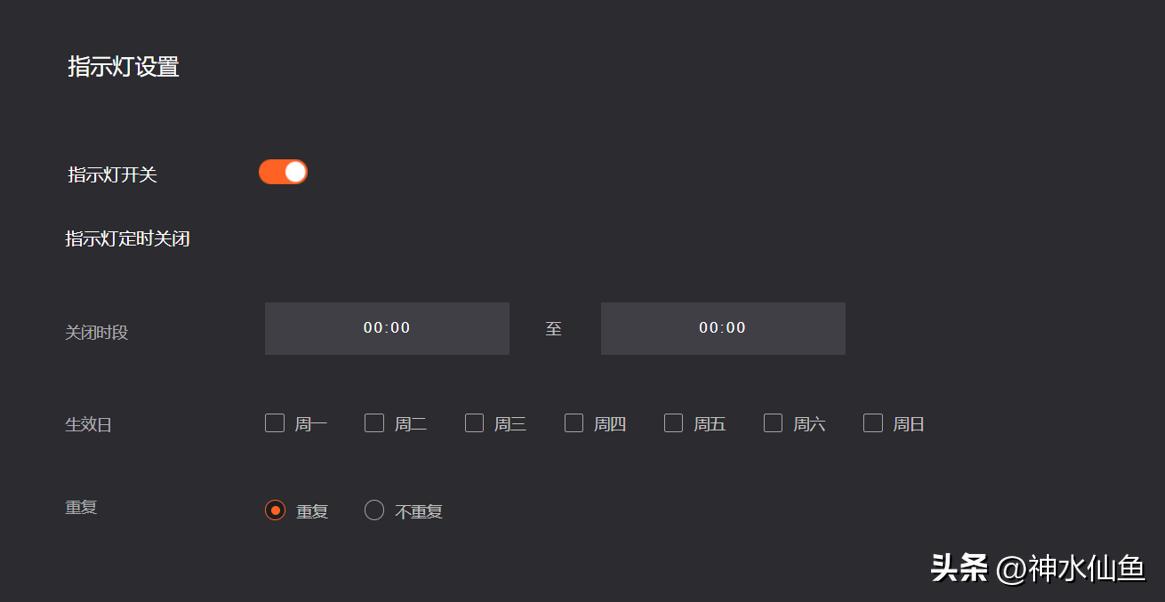Enable the 周五 checkbox
This screenshot has width=1165, height=602.
pyautogui.click(x=672, y=423)
